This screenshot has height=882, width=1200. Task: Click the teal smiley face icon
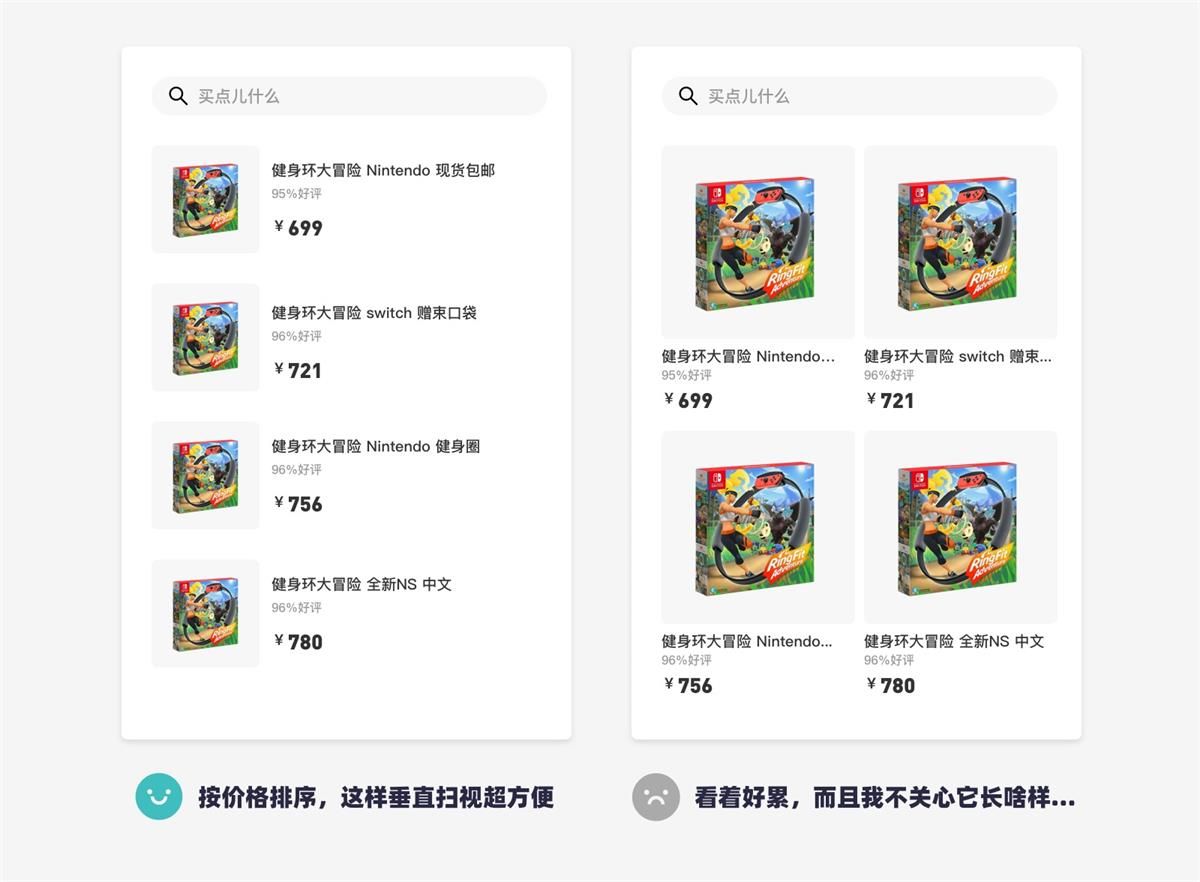(159, 797)
